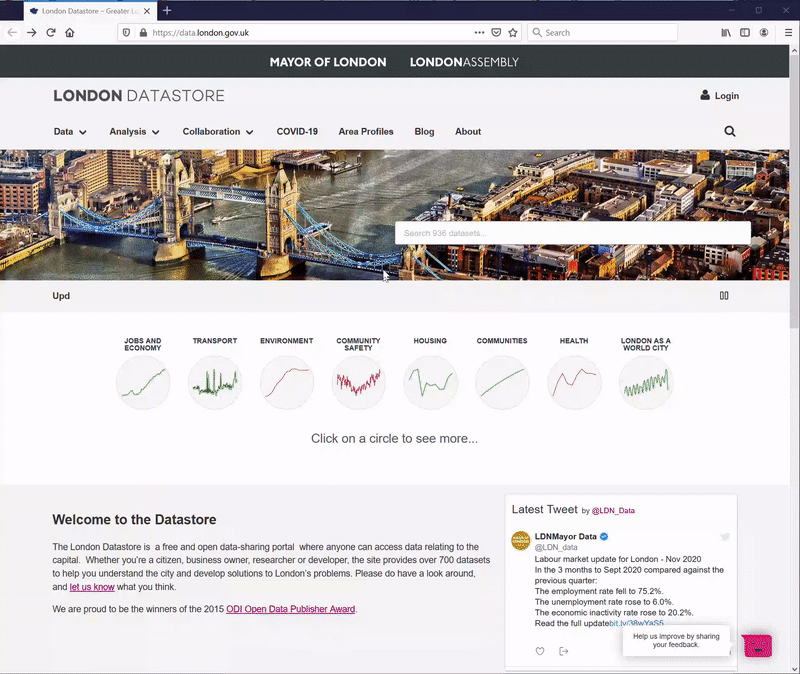Click the 'Latest Tweet' heading
The image size is (800, 674).
click(x=544, y=509)
